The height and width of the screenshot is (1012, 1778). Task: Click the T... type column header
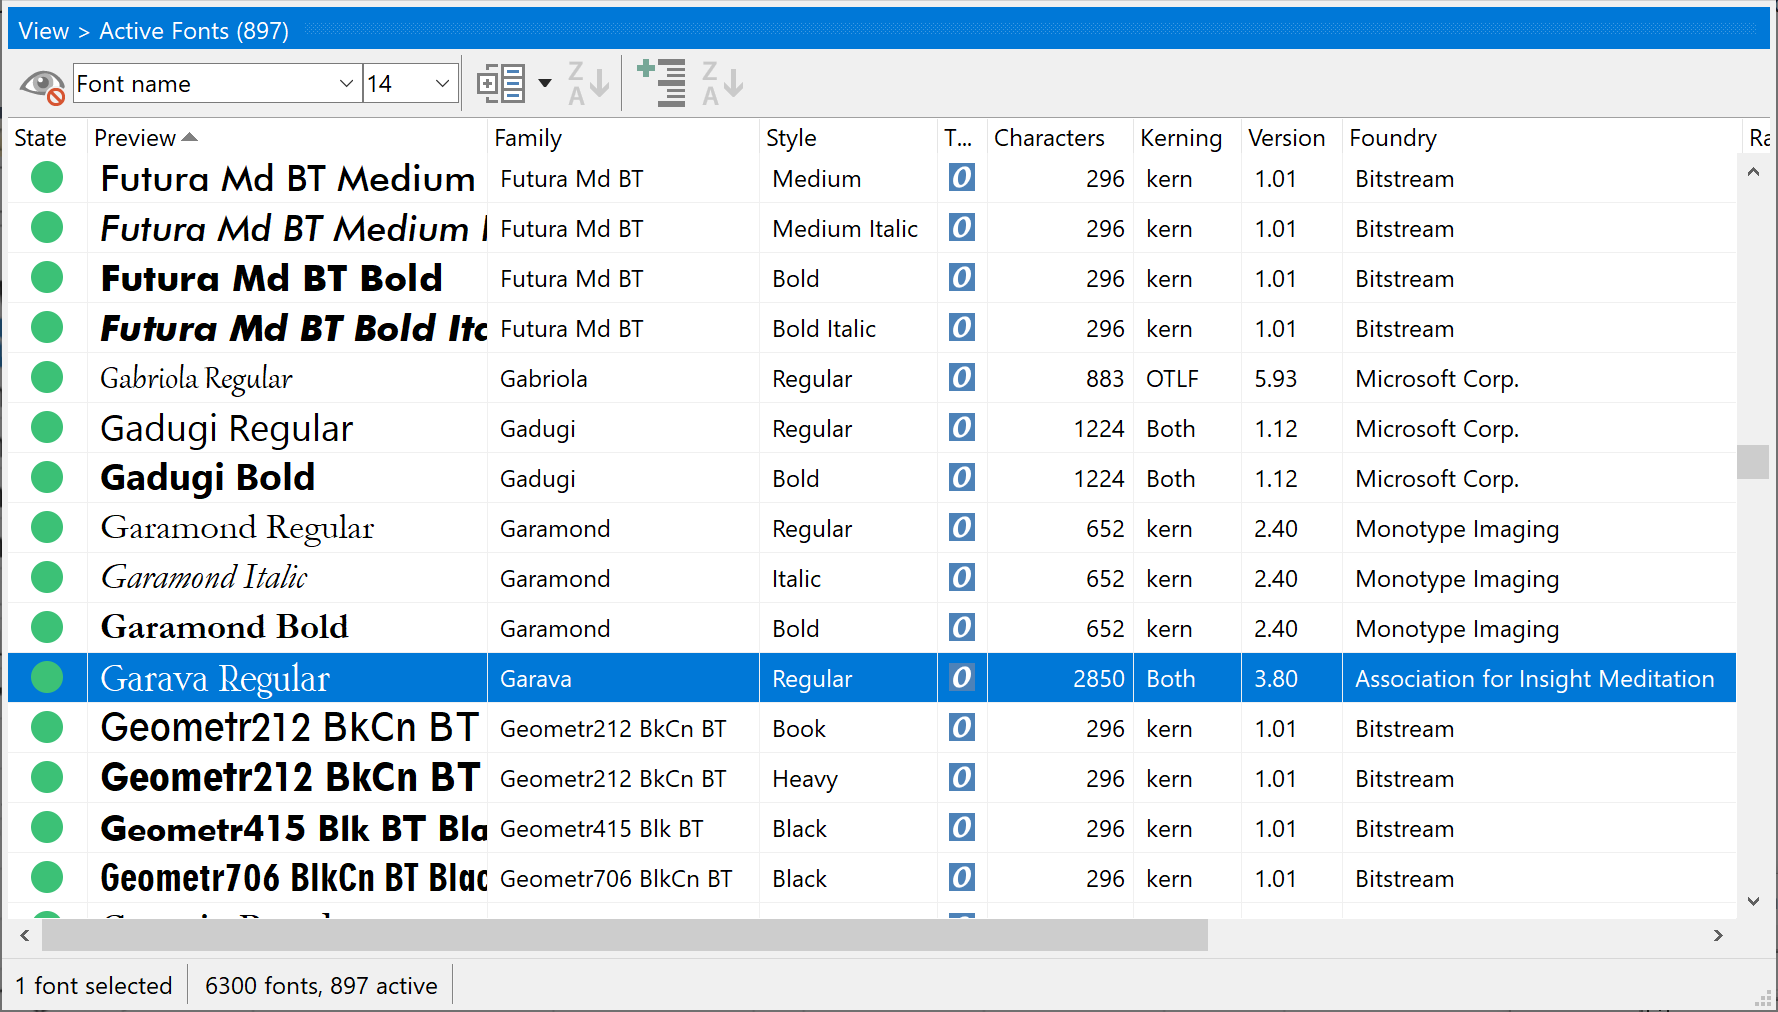point(961,138)
